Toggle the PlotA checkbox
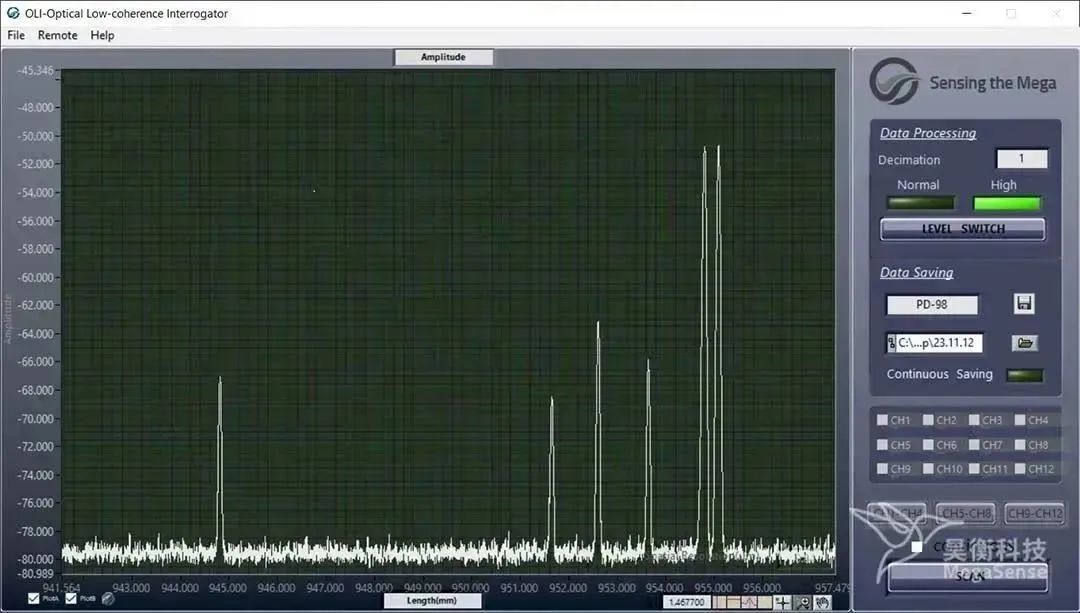The width and height of the screenshot is (1080, 613). point(35,599)
